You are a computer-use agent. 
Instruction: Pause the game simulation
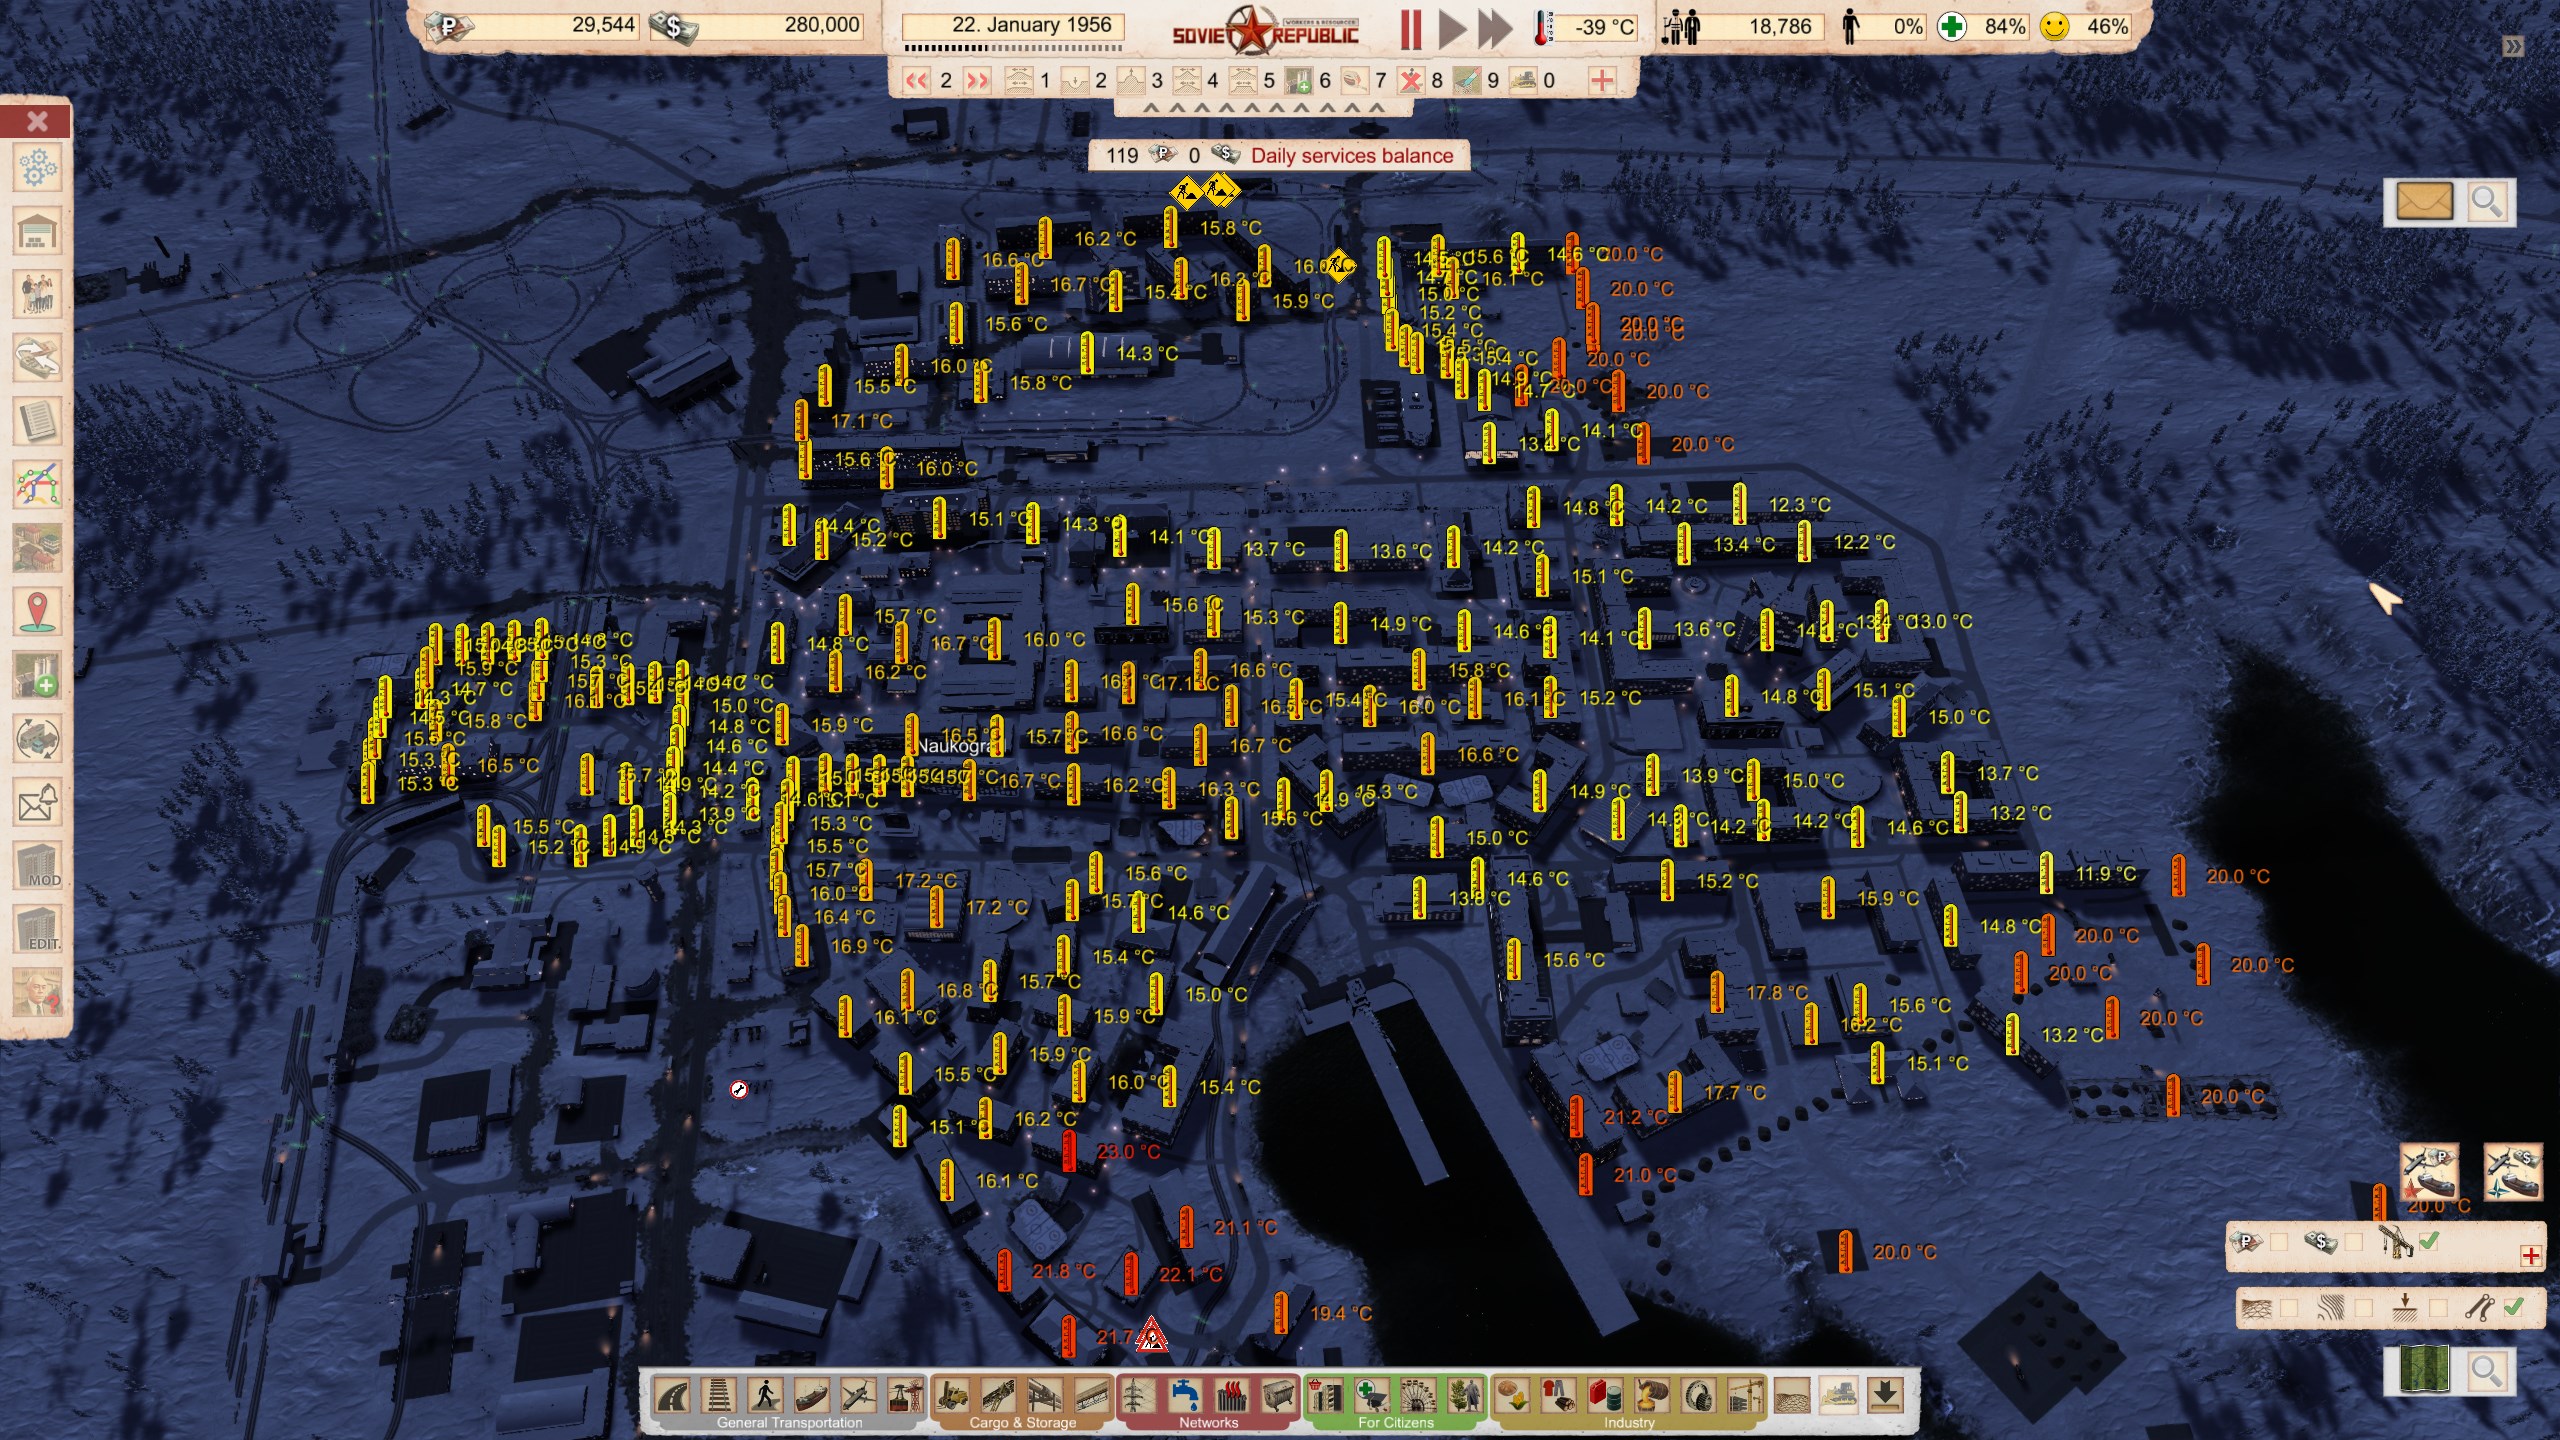(1411, 29)
